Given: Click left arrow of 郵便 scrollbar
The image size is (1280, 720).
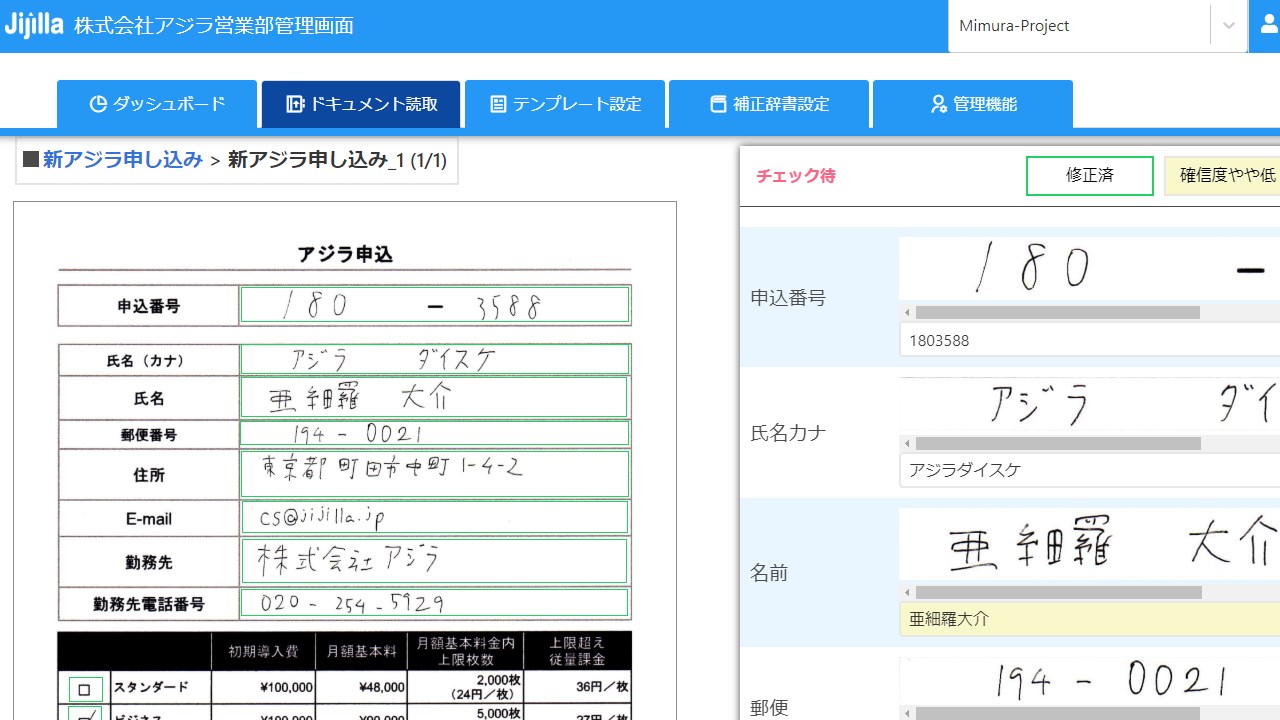Looking at the screenshot, I should [x=906, y=713].
